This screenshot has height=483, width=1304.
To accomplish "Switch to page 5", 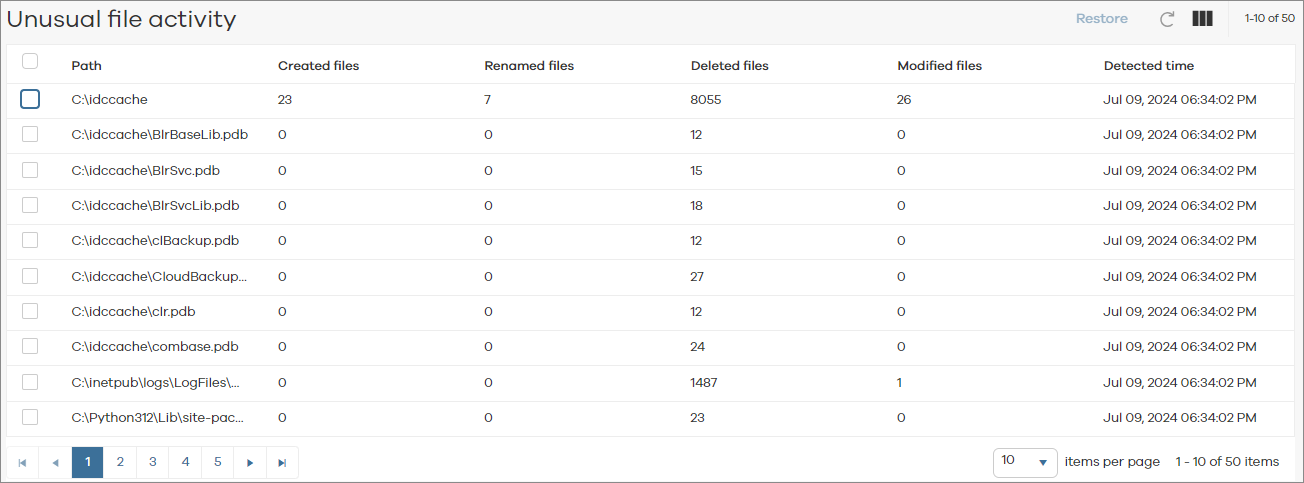I will point(217,462).
